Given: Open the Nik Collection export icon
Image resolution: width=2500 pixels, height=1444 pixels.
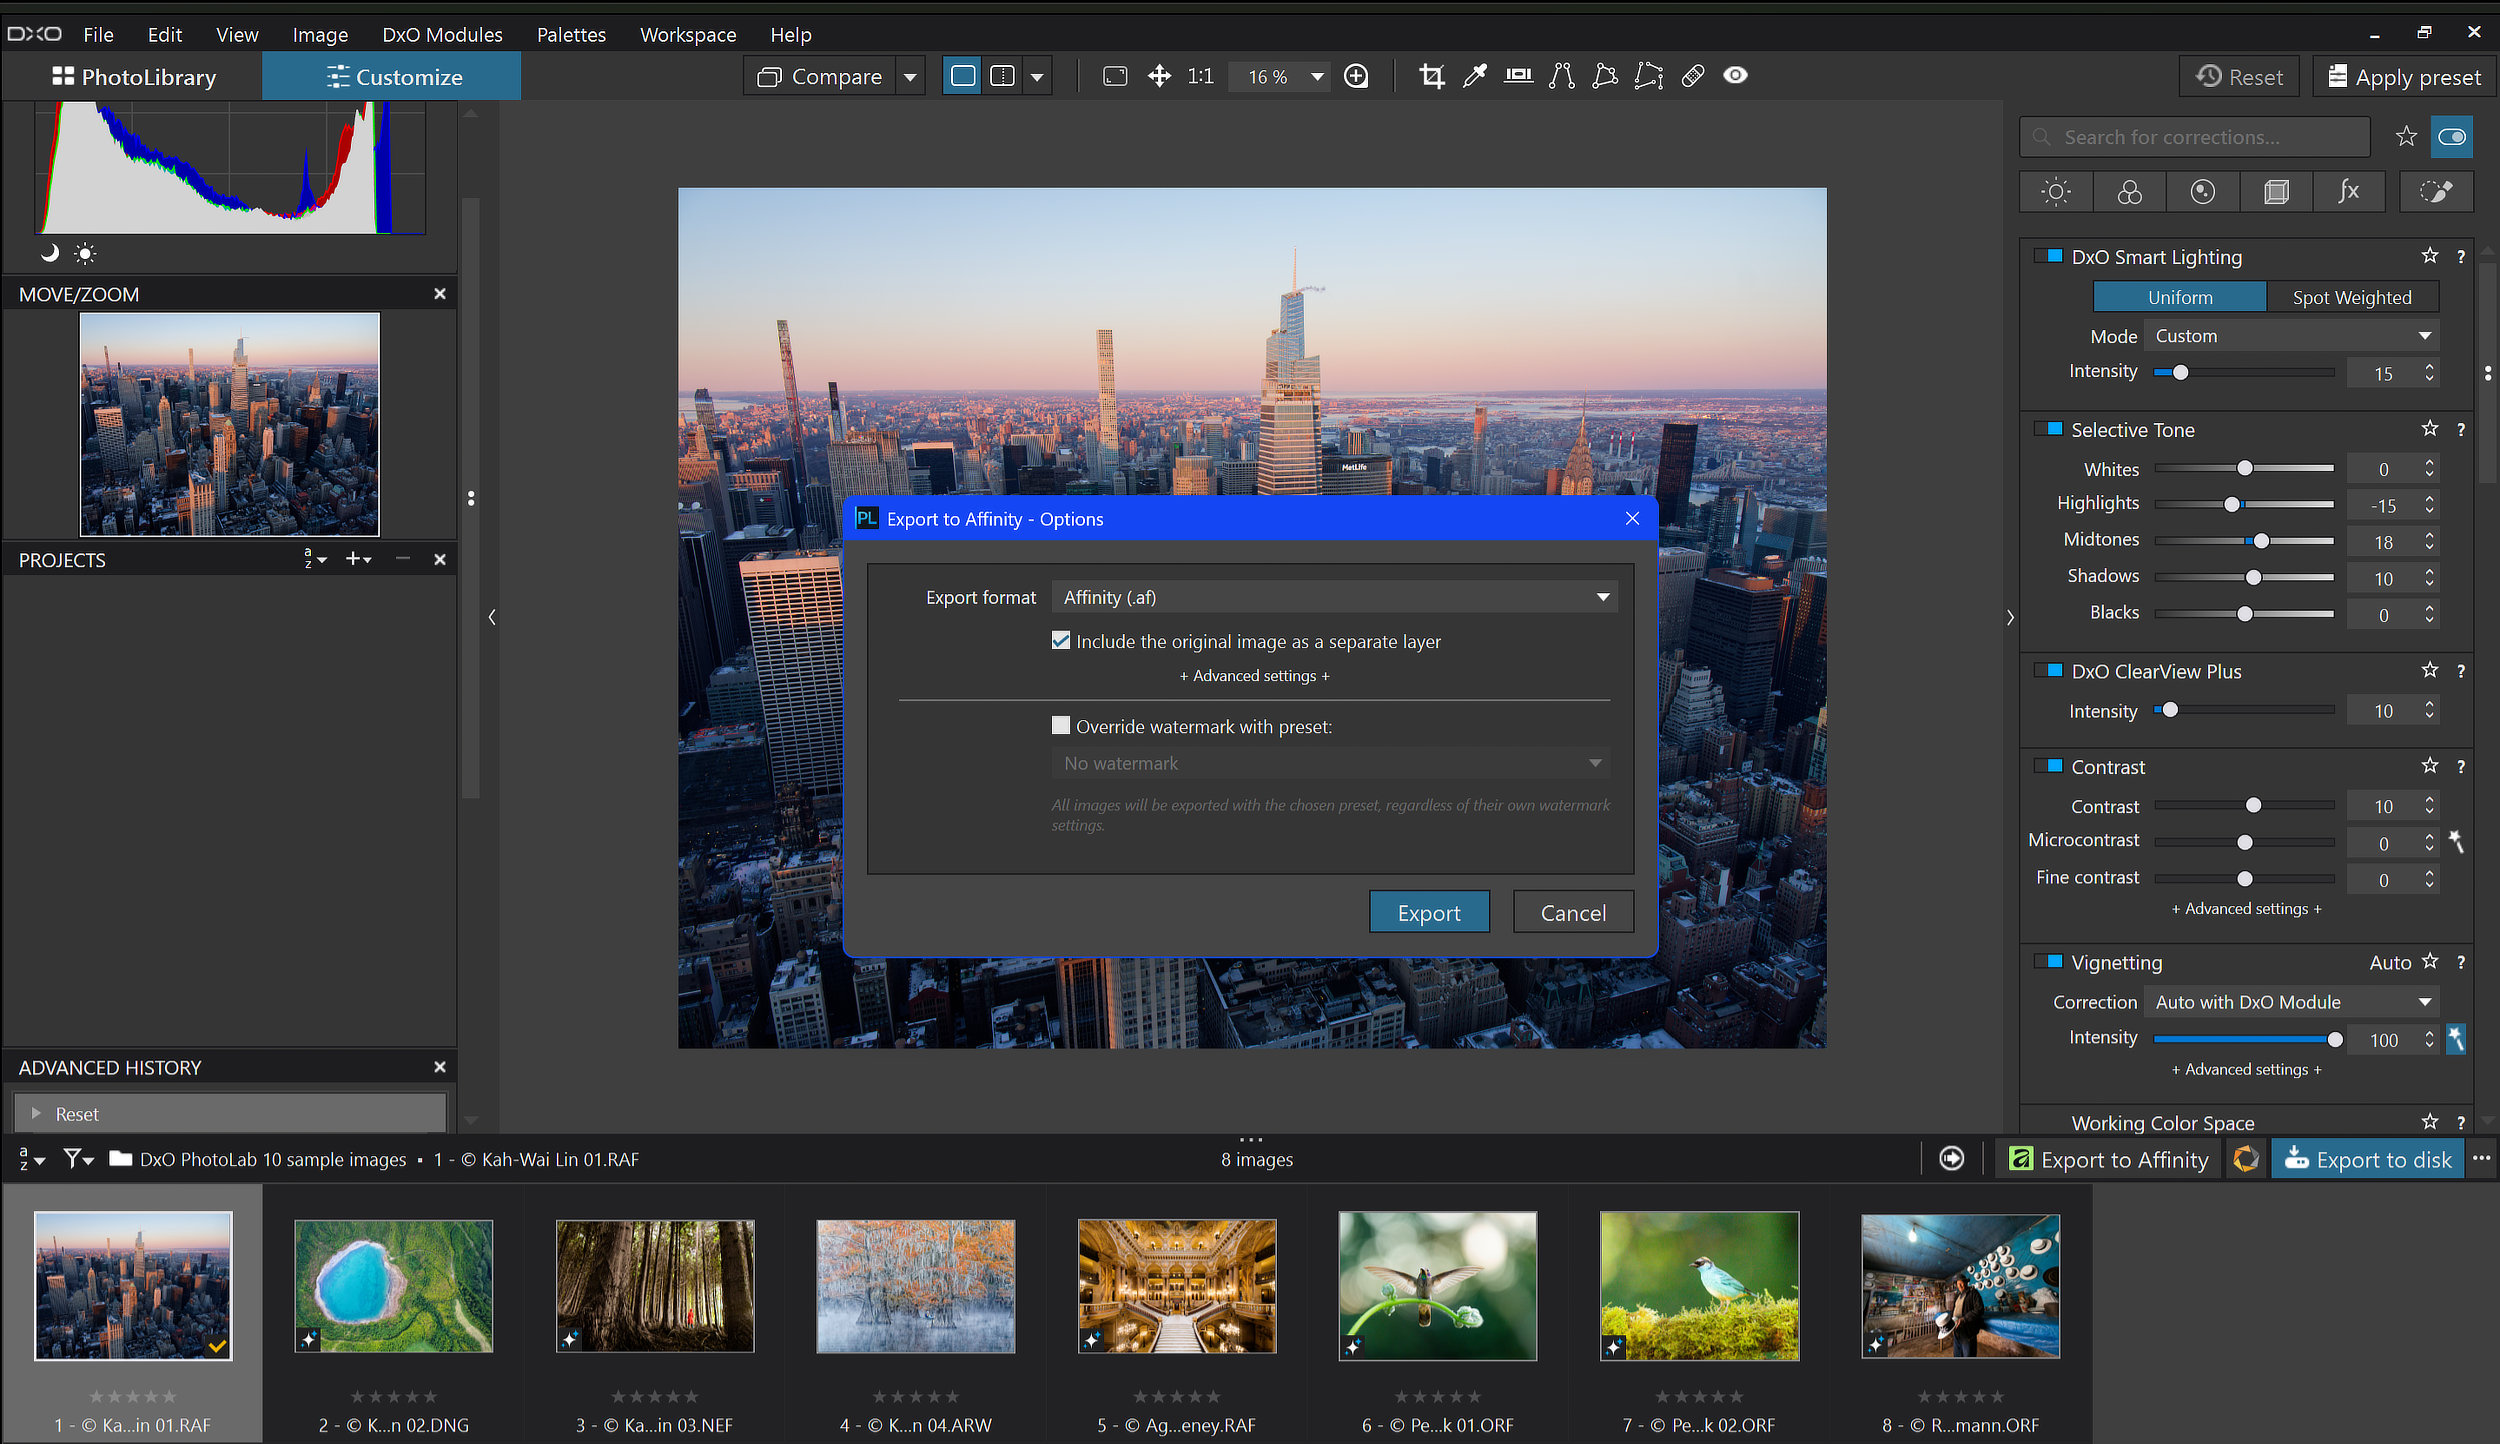Looking at the screenshot, I should (x=2246, y=1159).
